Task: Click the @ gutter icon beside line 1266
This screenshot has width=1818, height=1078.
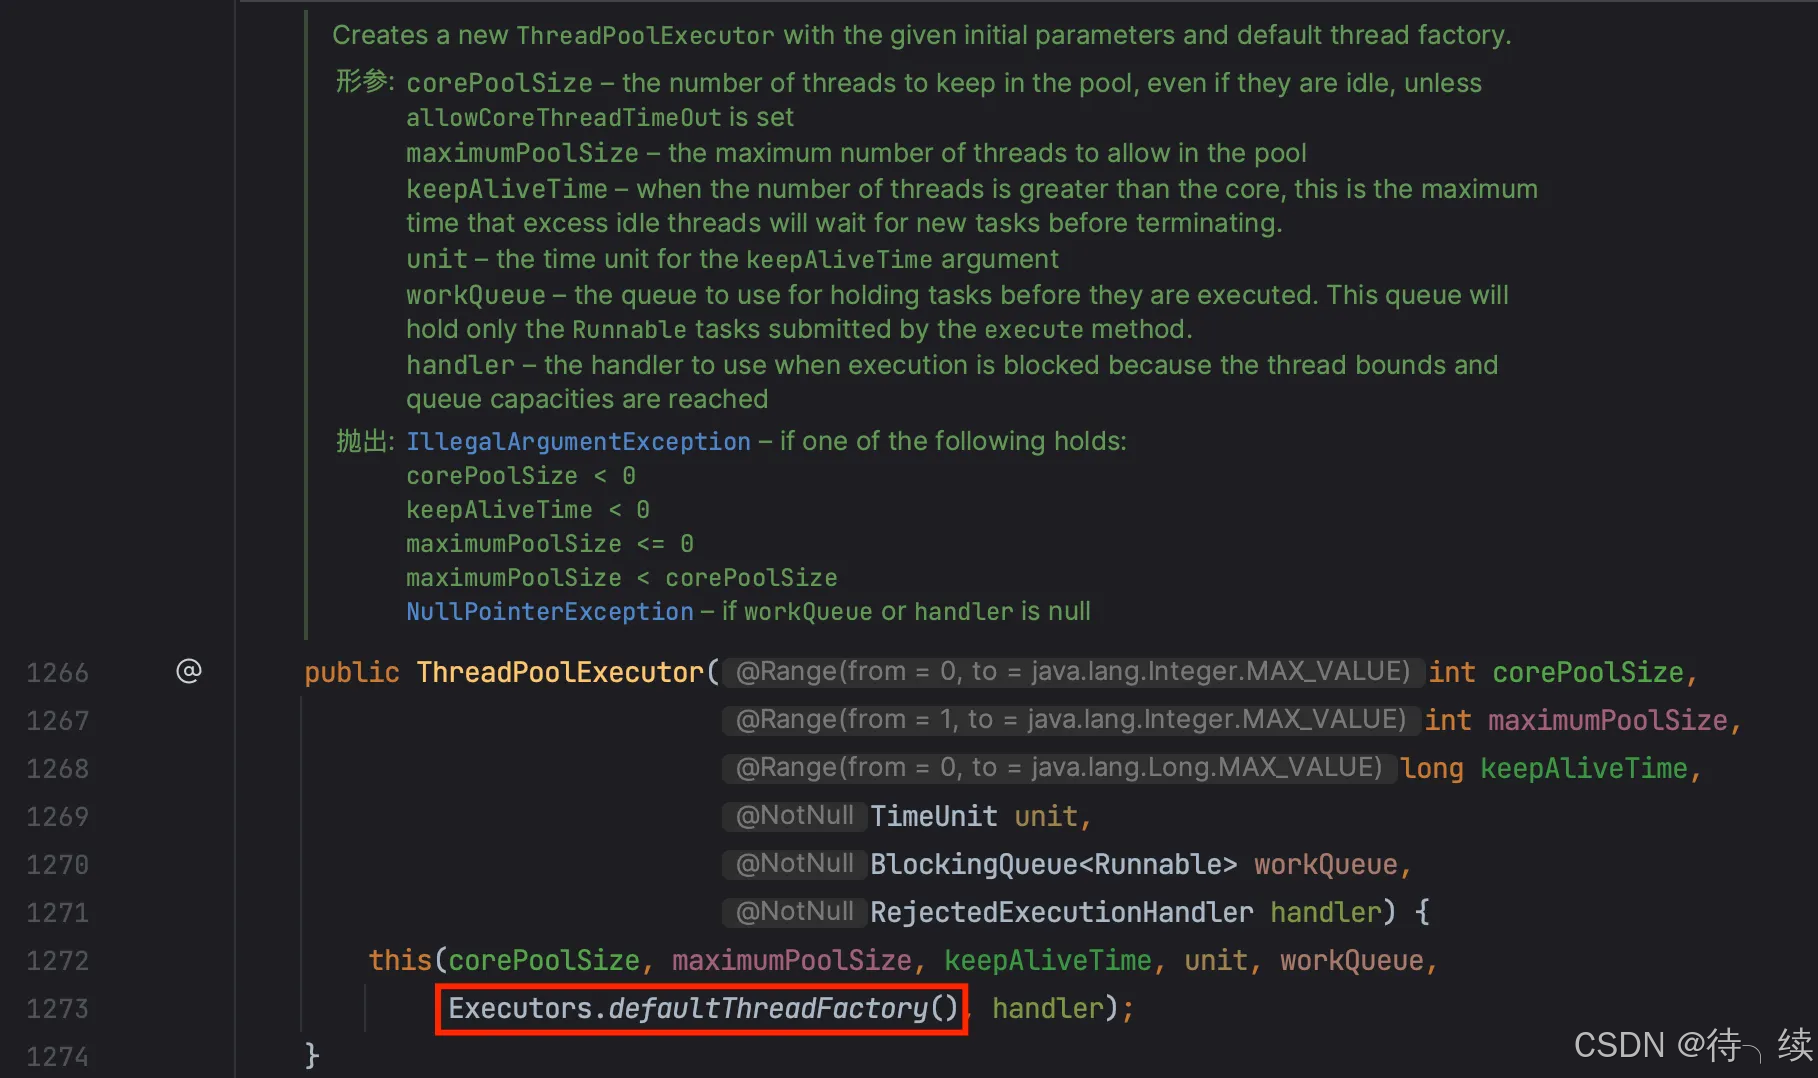Action: click(x=189, y=671)
